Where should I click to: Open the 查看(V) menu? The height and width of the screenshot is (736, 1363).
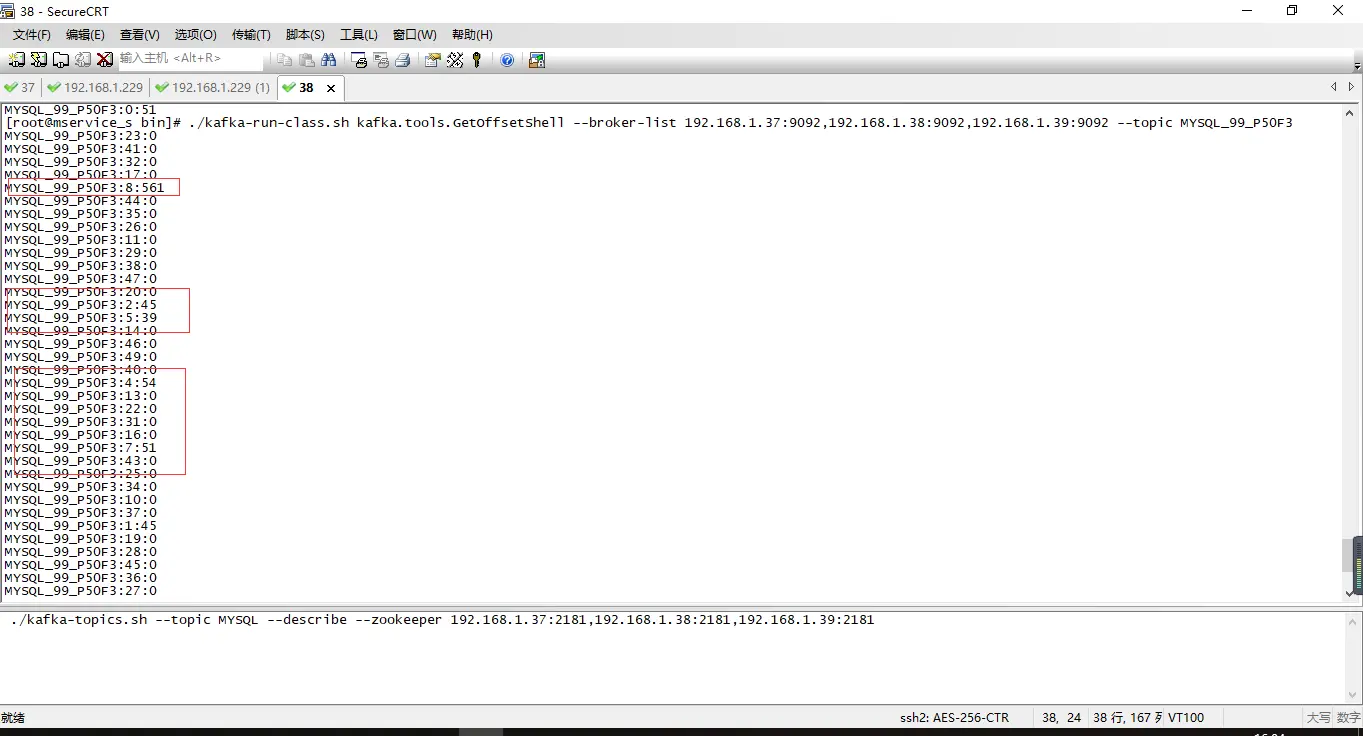(140, 35)
